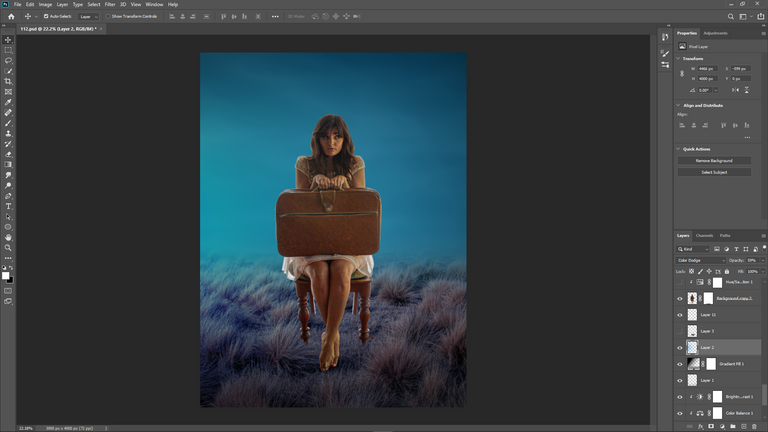Create a new group folder
Screen dimensions: 768x432
coord(733,427)
